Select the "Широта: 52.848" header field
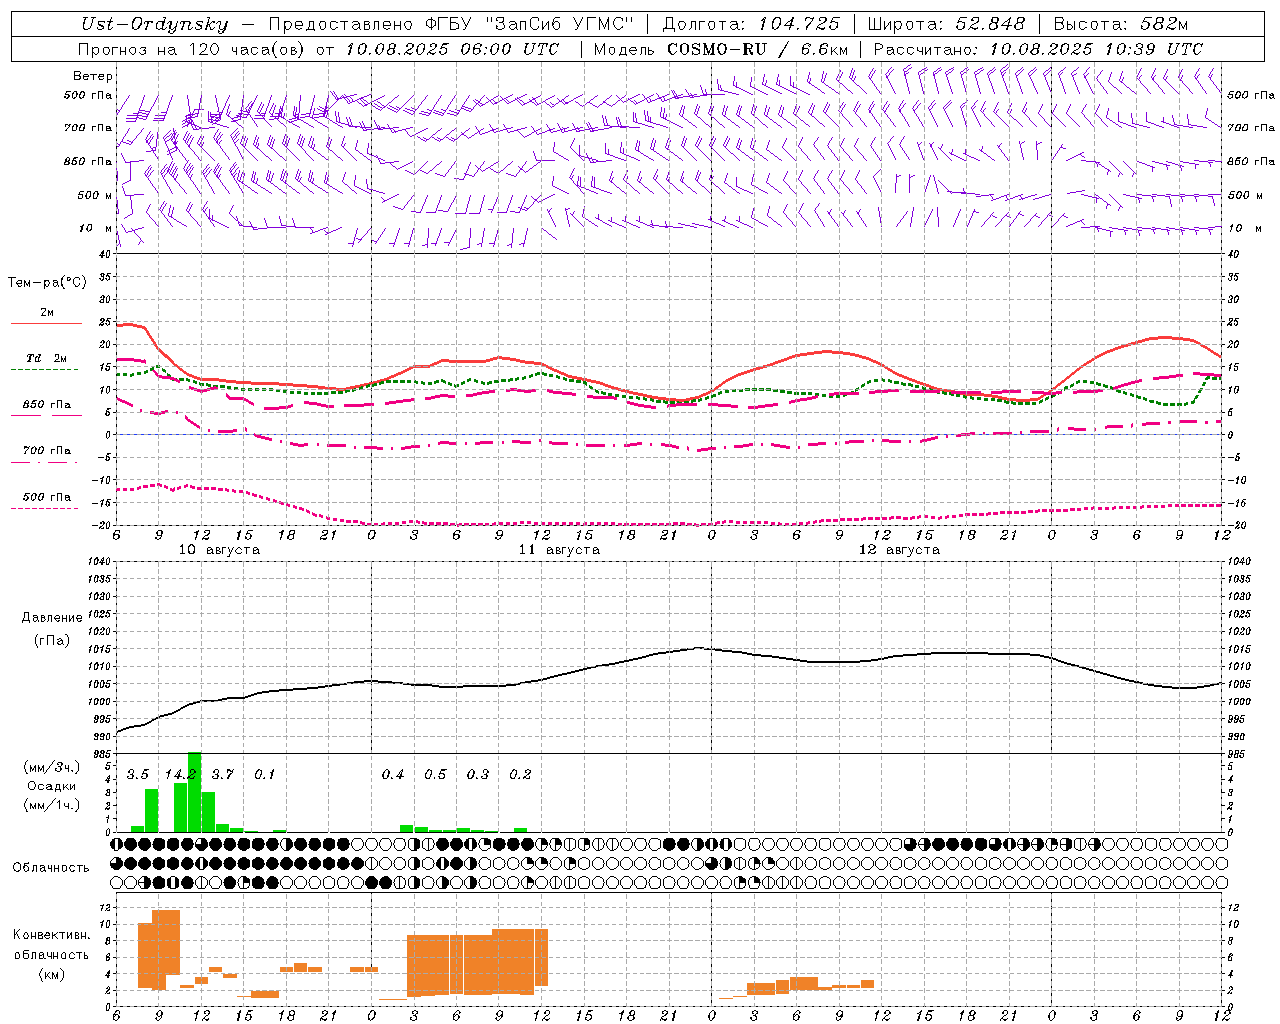The width and height of the screenshot is (1280, 1024). point(946,25)
